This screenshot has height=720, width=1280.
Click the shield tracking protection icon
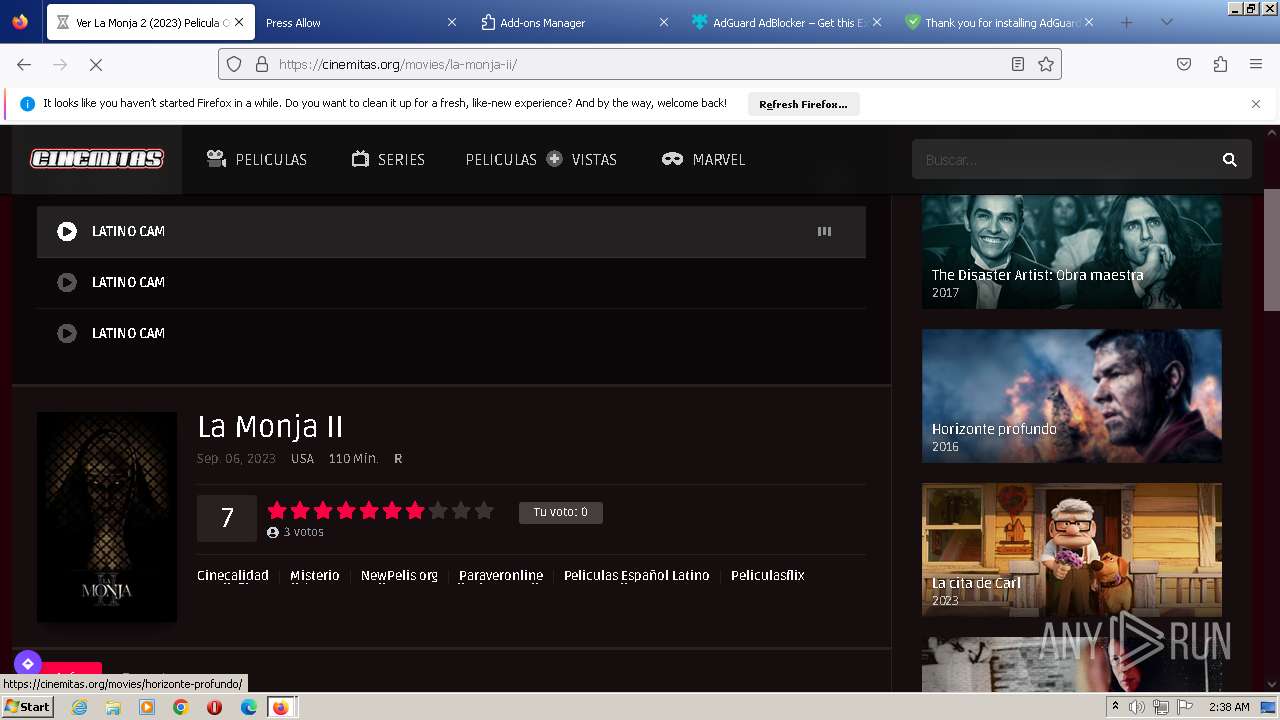tap(234, 64)
